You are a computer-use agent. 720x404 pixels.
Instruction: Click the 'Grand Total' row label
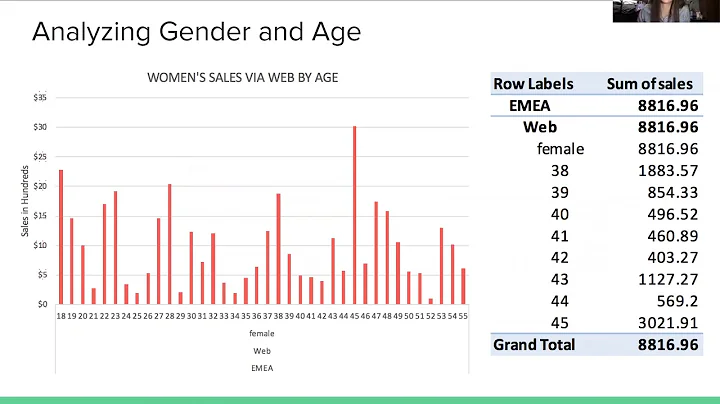coord(534,345)
